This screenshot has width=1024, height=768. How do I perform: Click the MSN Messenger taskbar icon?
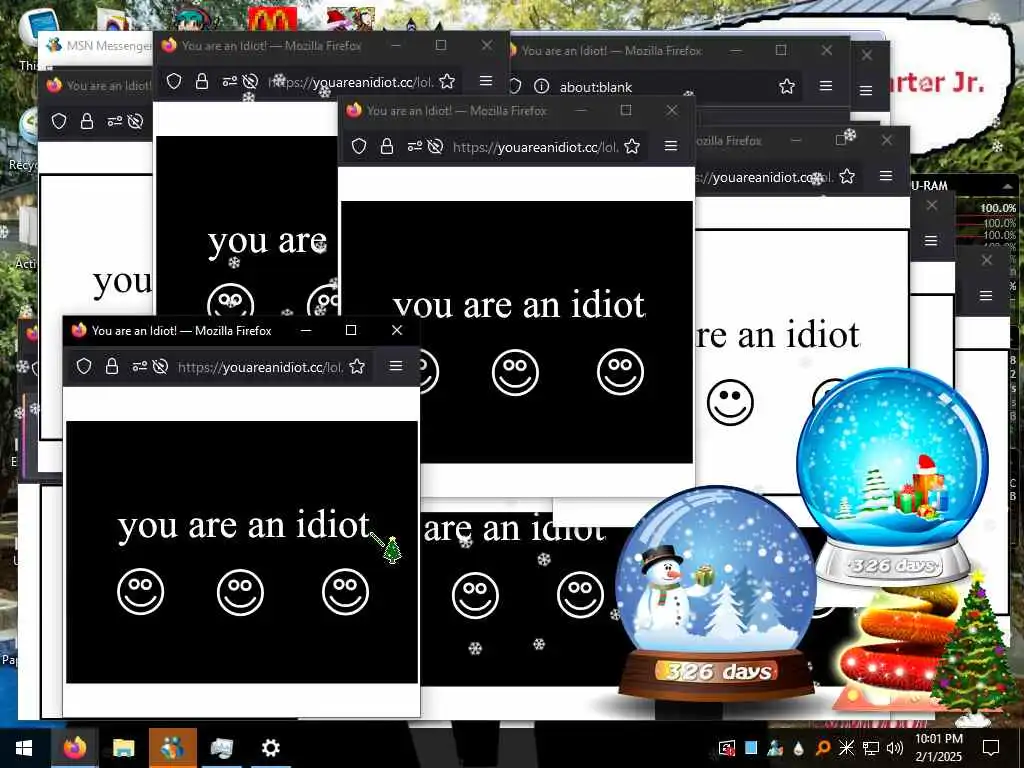[x=172, y=748]
